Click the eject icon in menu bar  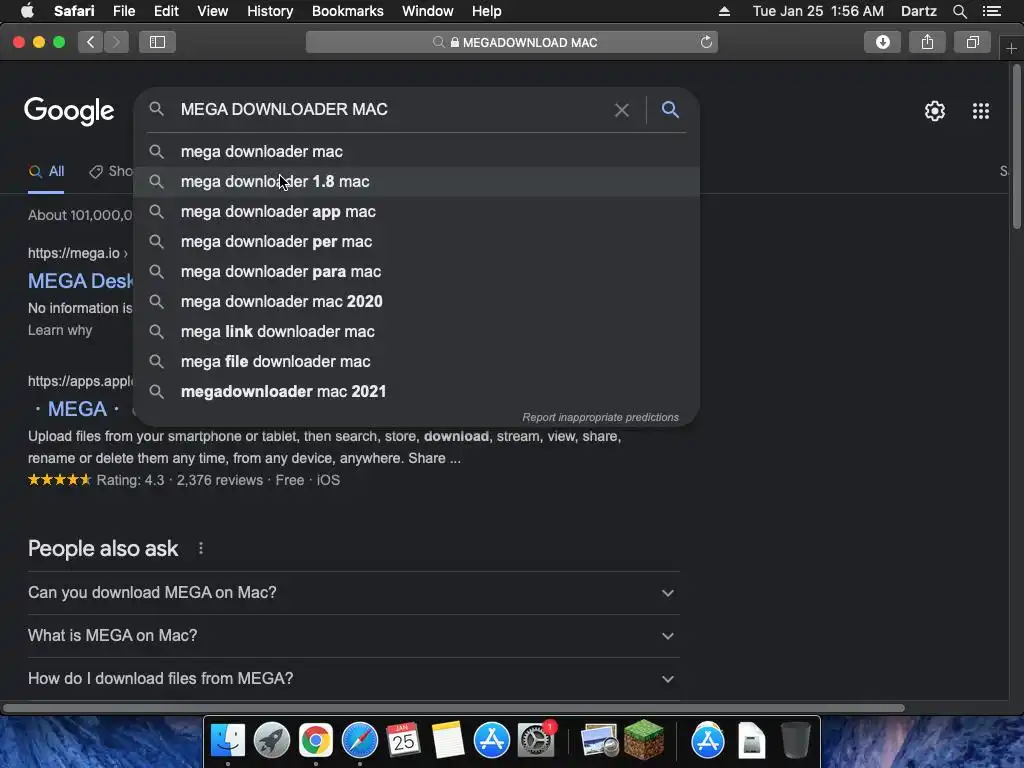[724, 11]
